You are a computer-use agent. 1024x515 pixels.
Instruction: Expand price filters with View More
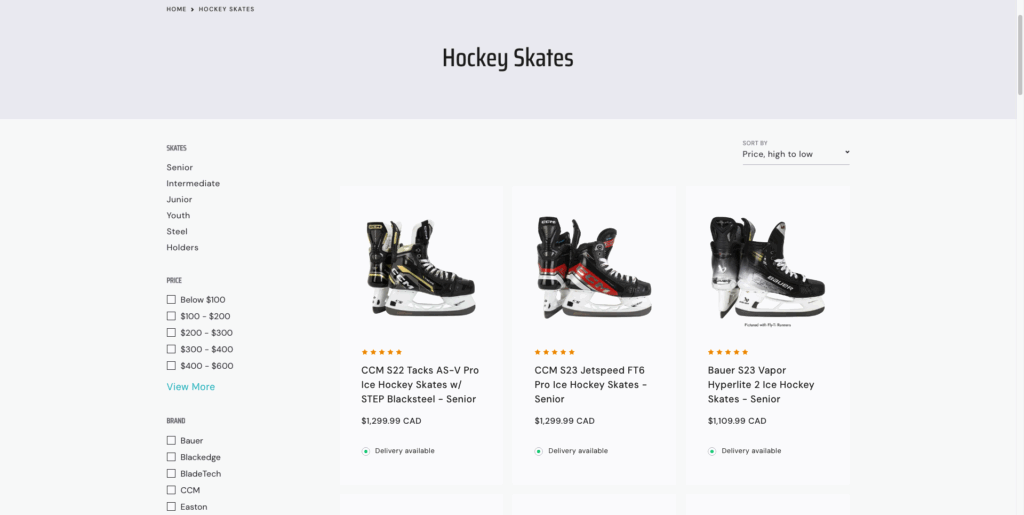190,387
